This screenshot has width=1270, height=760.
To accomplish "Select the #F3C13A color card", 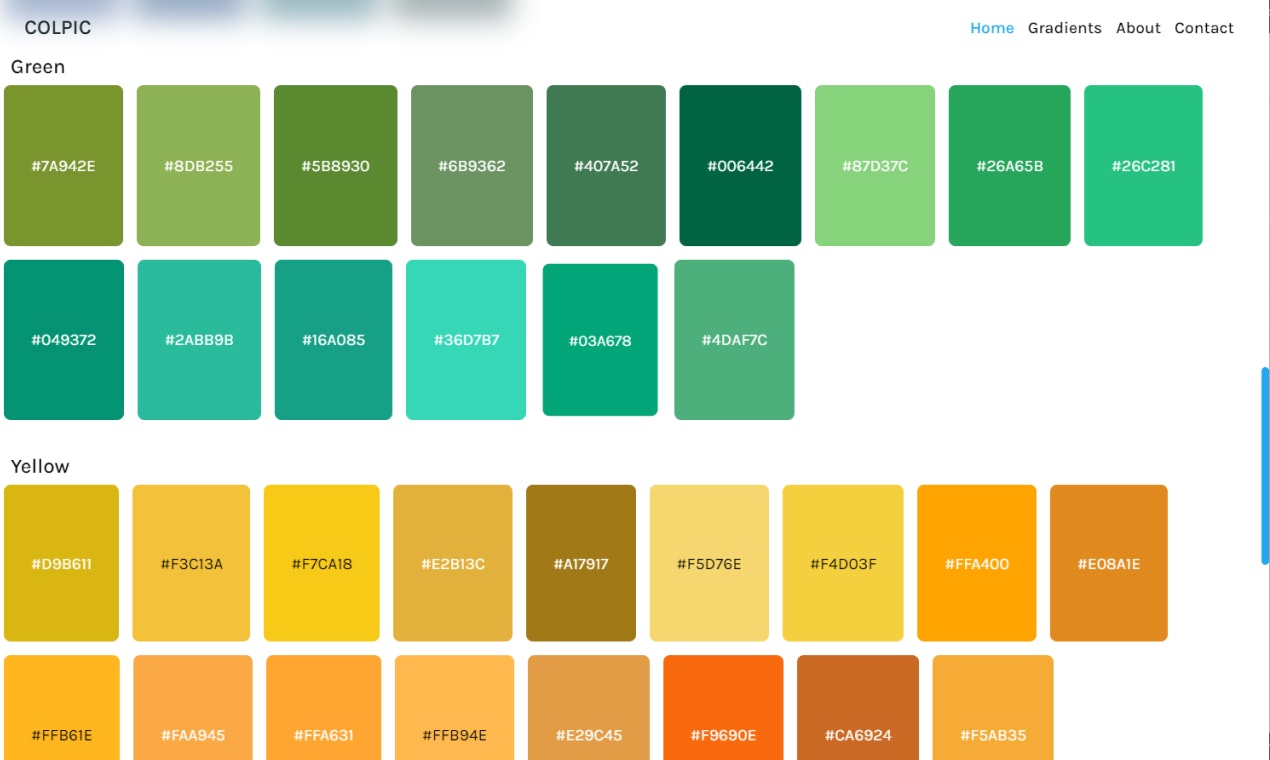I will [x=191, y=563].
